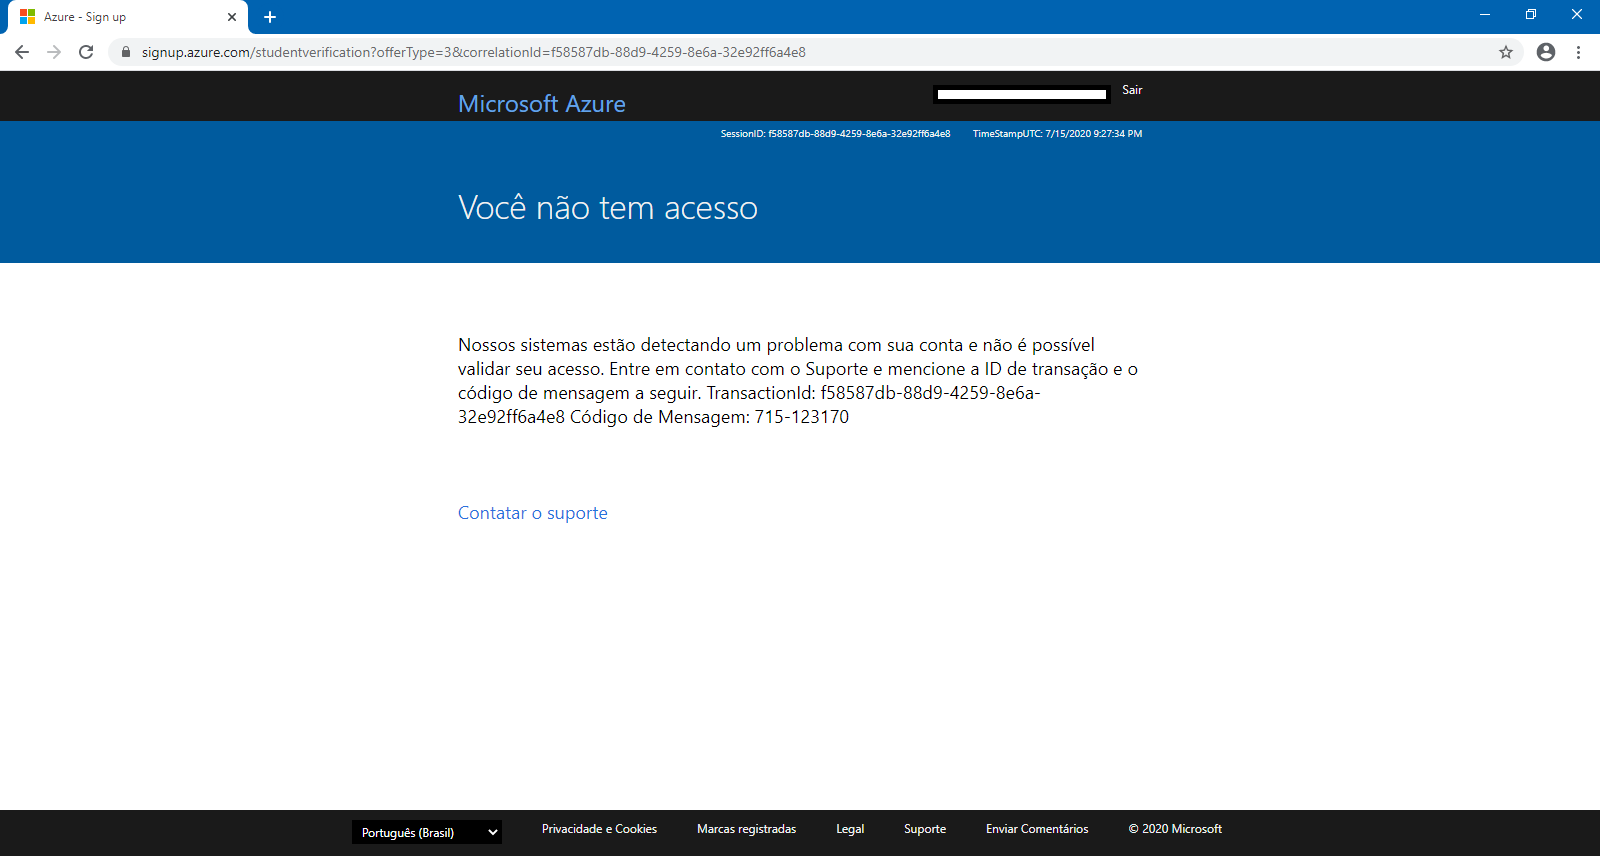1600x856 pixels.
Task: Open a new browser tab
Action: pos(270,17)
